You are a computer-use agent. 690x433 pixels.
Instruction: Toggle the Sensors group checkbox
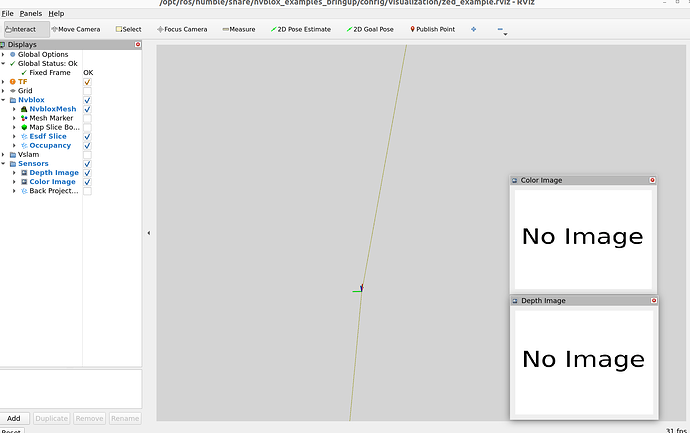tap(87, 164)
